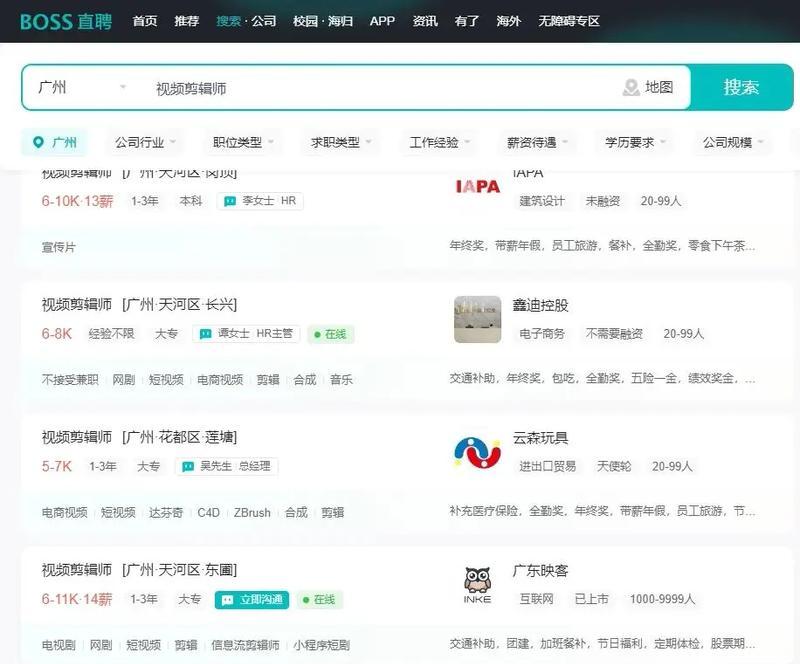Click the 音乐 skill tag
Viewport: 800px width, 664px height.
coord(341,380)
